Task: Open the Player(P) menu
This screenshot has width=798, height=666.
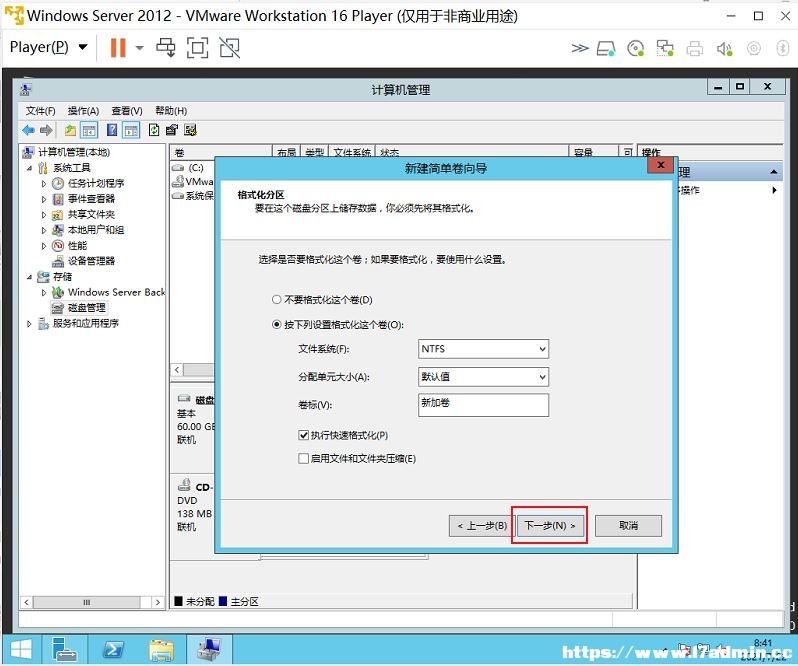Action: 48,47
